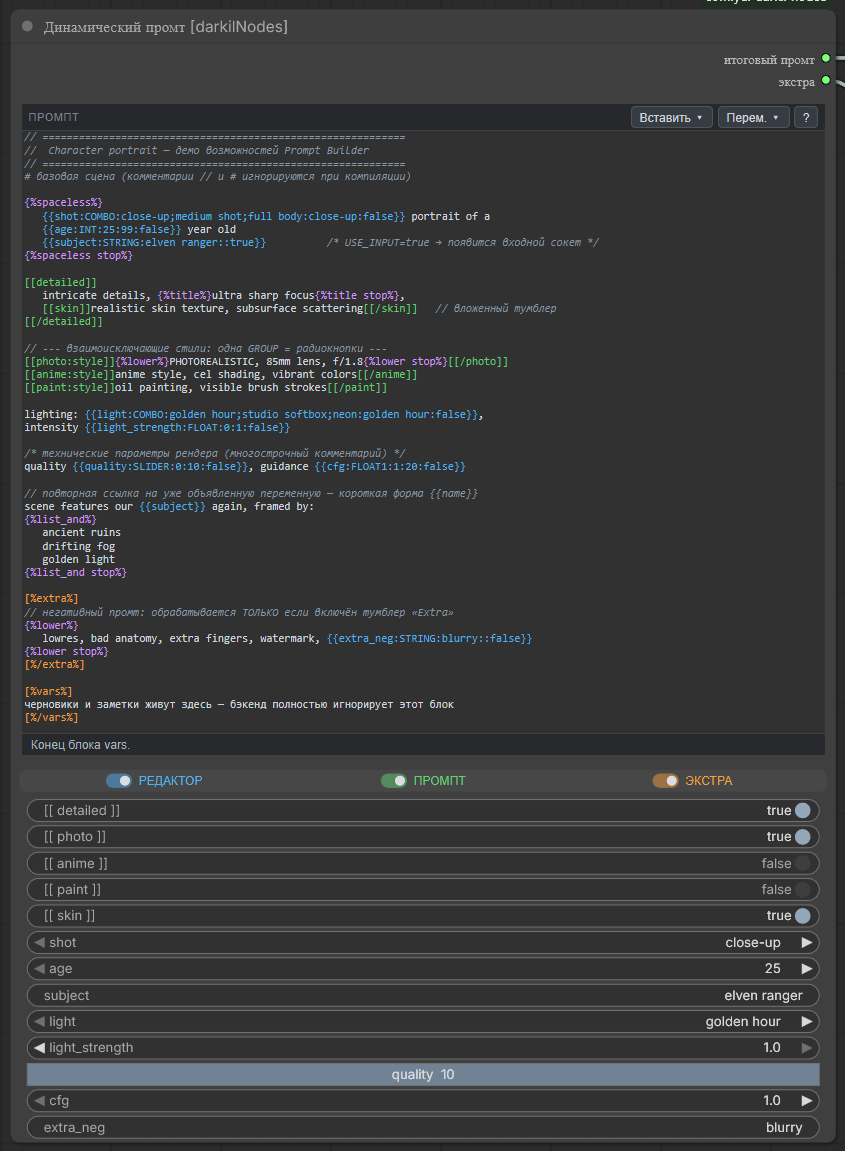Image resolution: width=845 pixels, height=1151 pixels.
Task: Click the drifting fog line in editor
Action: [79, 546]
